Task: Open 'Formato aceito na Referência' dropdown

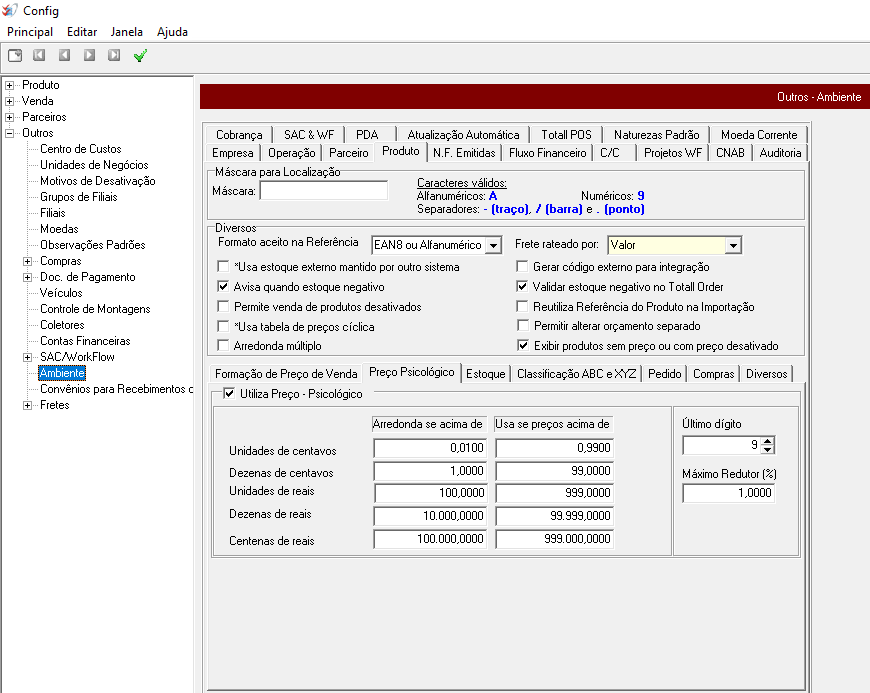Action: point(493,245)
